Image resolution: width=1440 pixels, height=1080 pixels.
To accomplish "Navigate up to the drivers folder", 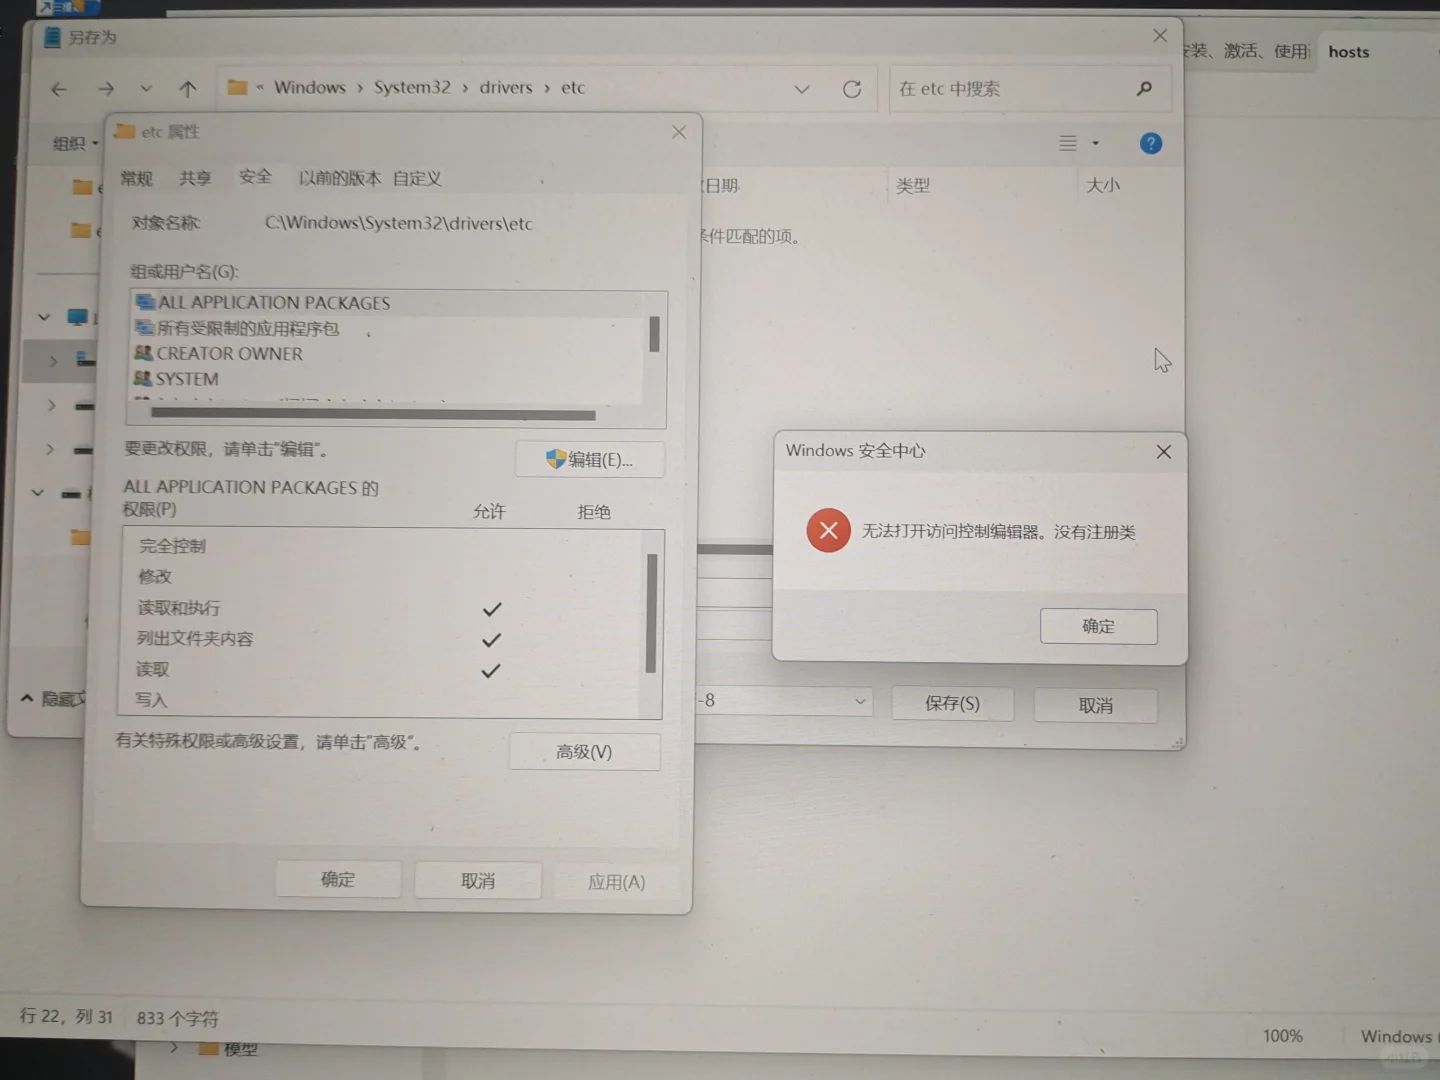I will click(188, 88).
